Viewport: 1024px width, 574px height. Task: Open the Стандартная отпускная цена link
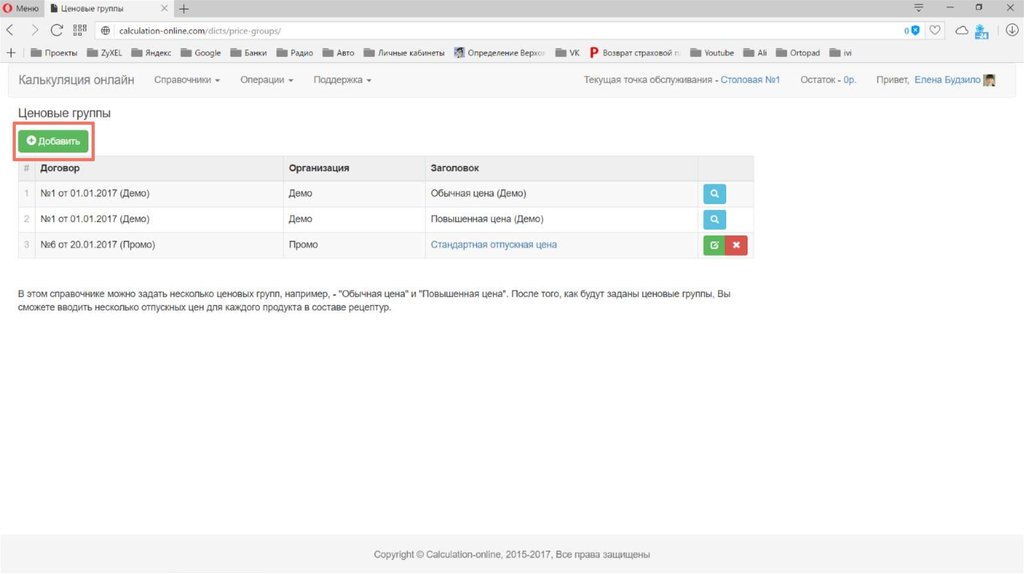(x=493, y=245)
